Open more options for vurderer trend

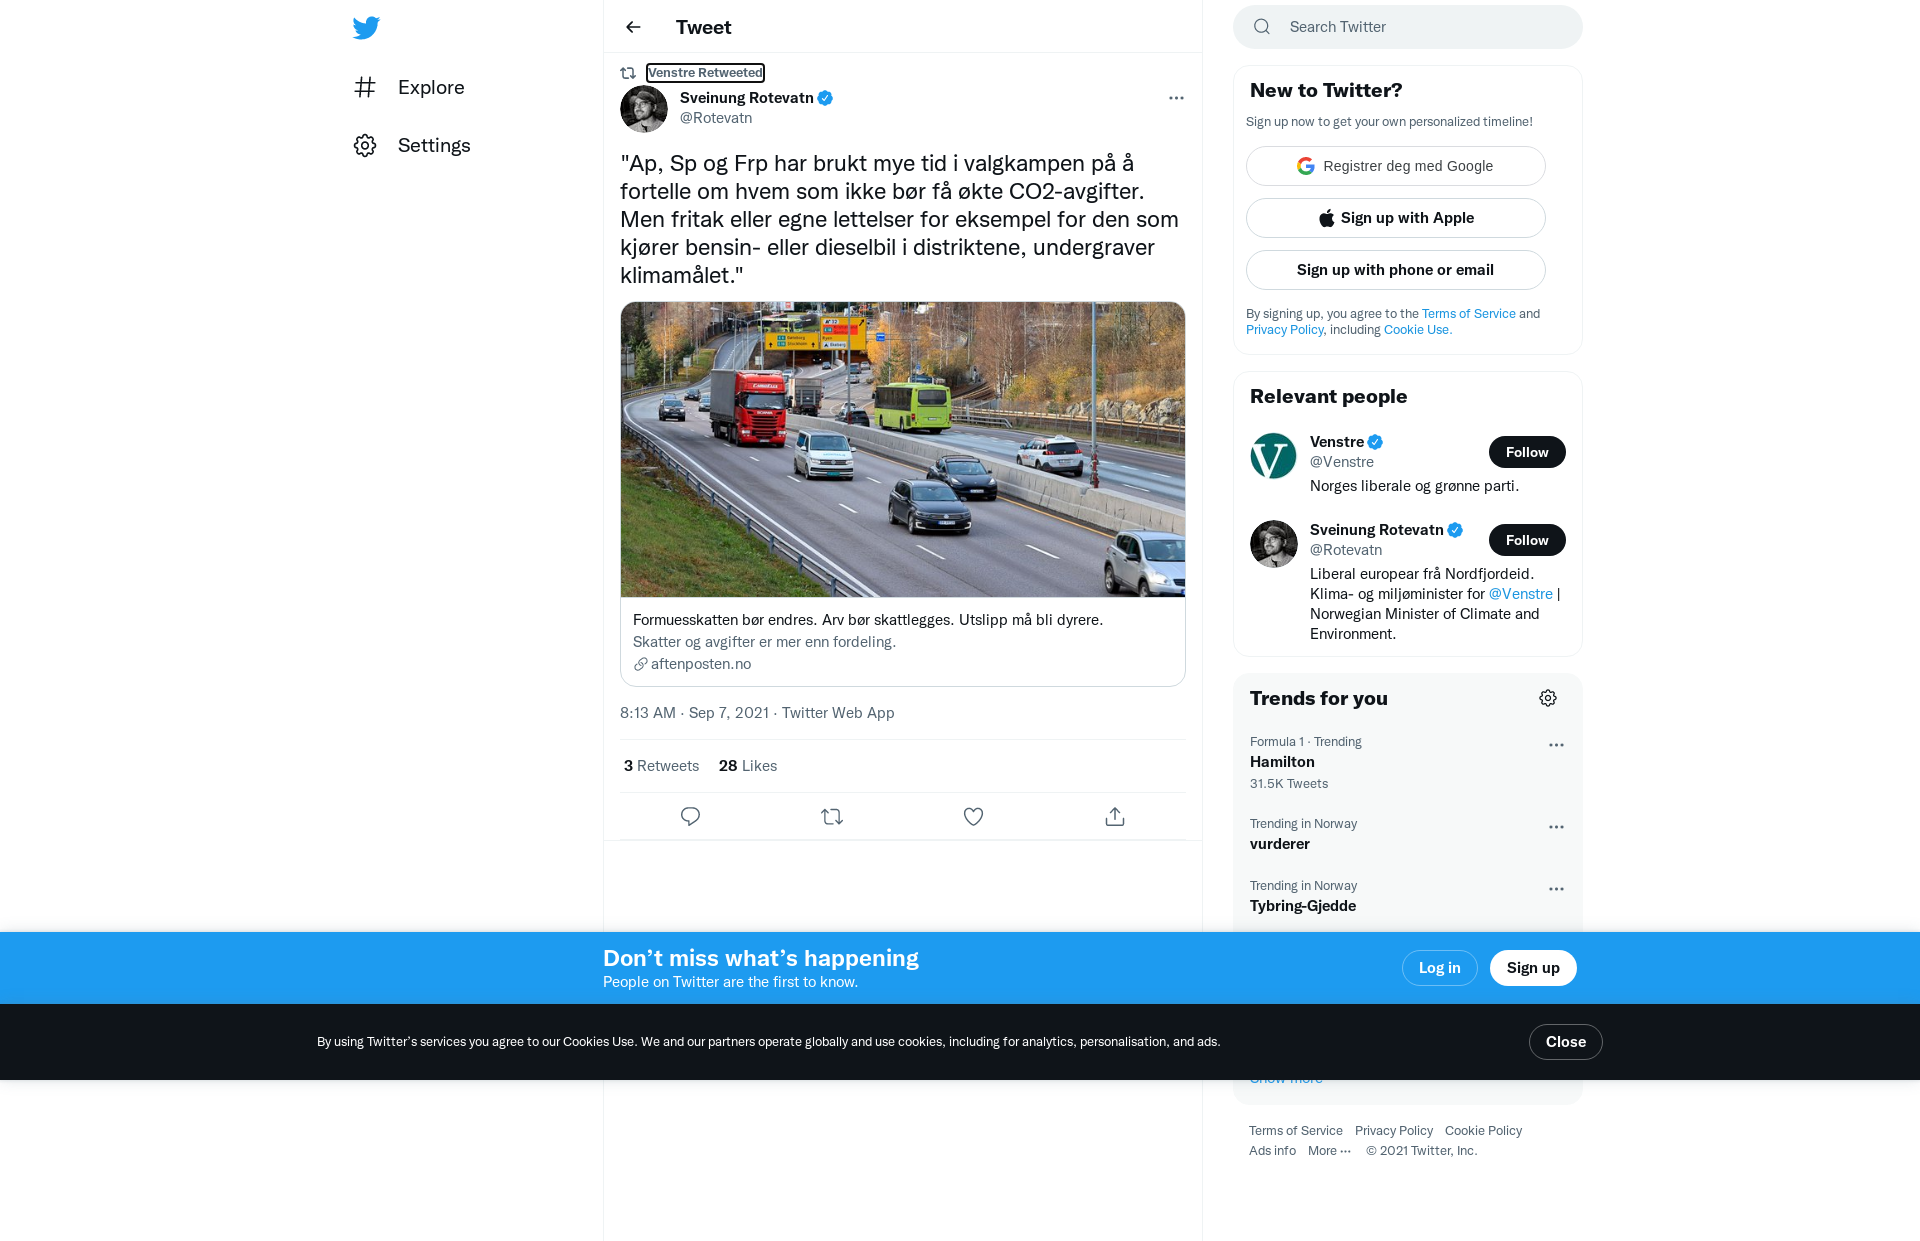point(1556,827)
